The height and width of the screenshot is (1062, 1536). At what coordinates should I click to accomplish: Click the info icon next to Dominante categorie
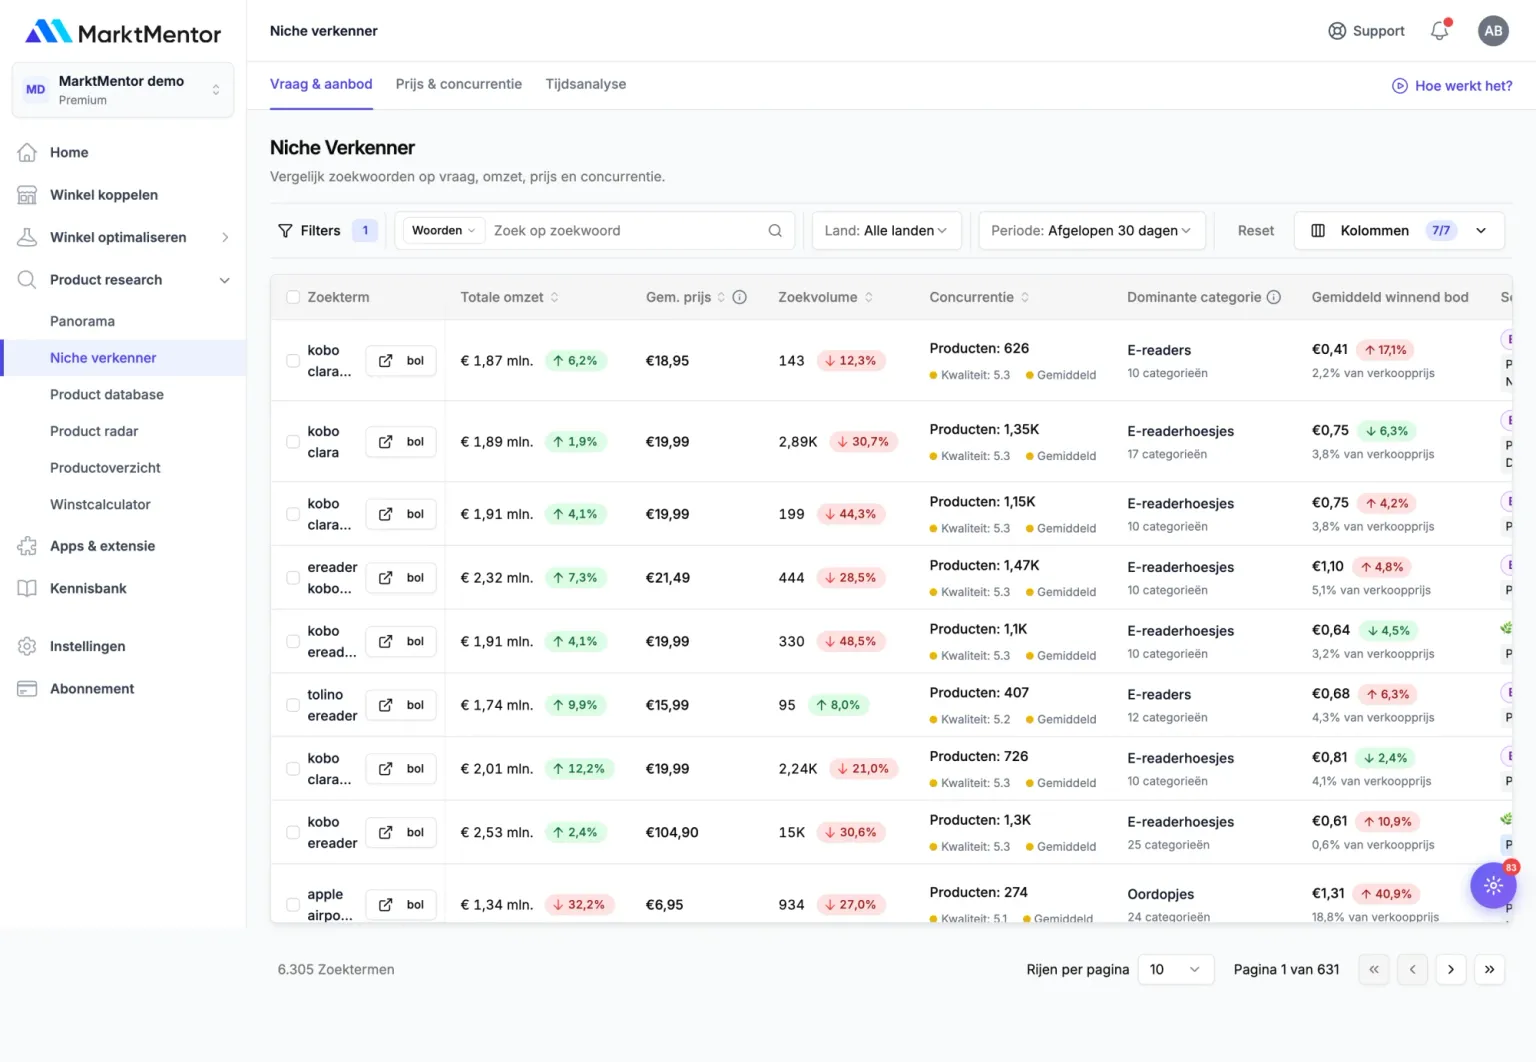pyautogui.click(x=1274, y=297)
